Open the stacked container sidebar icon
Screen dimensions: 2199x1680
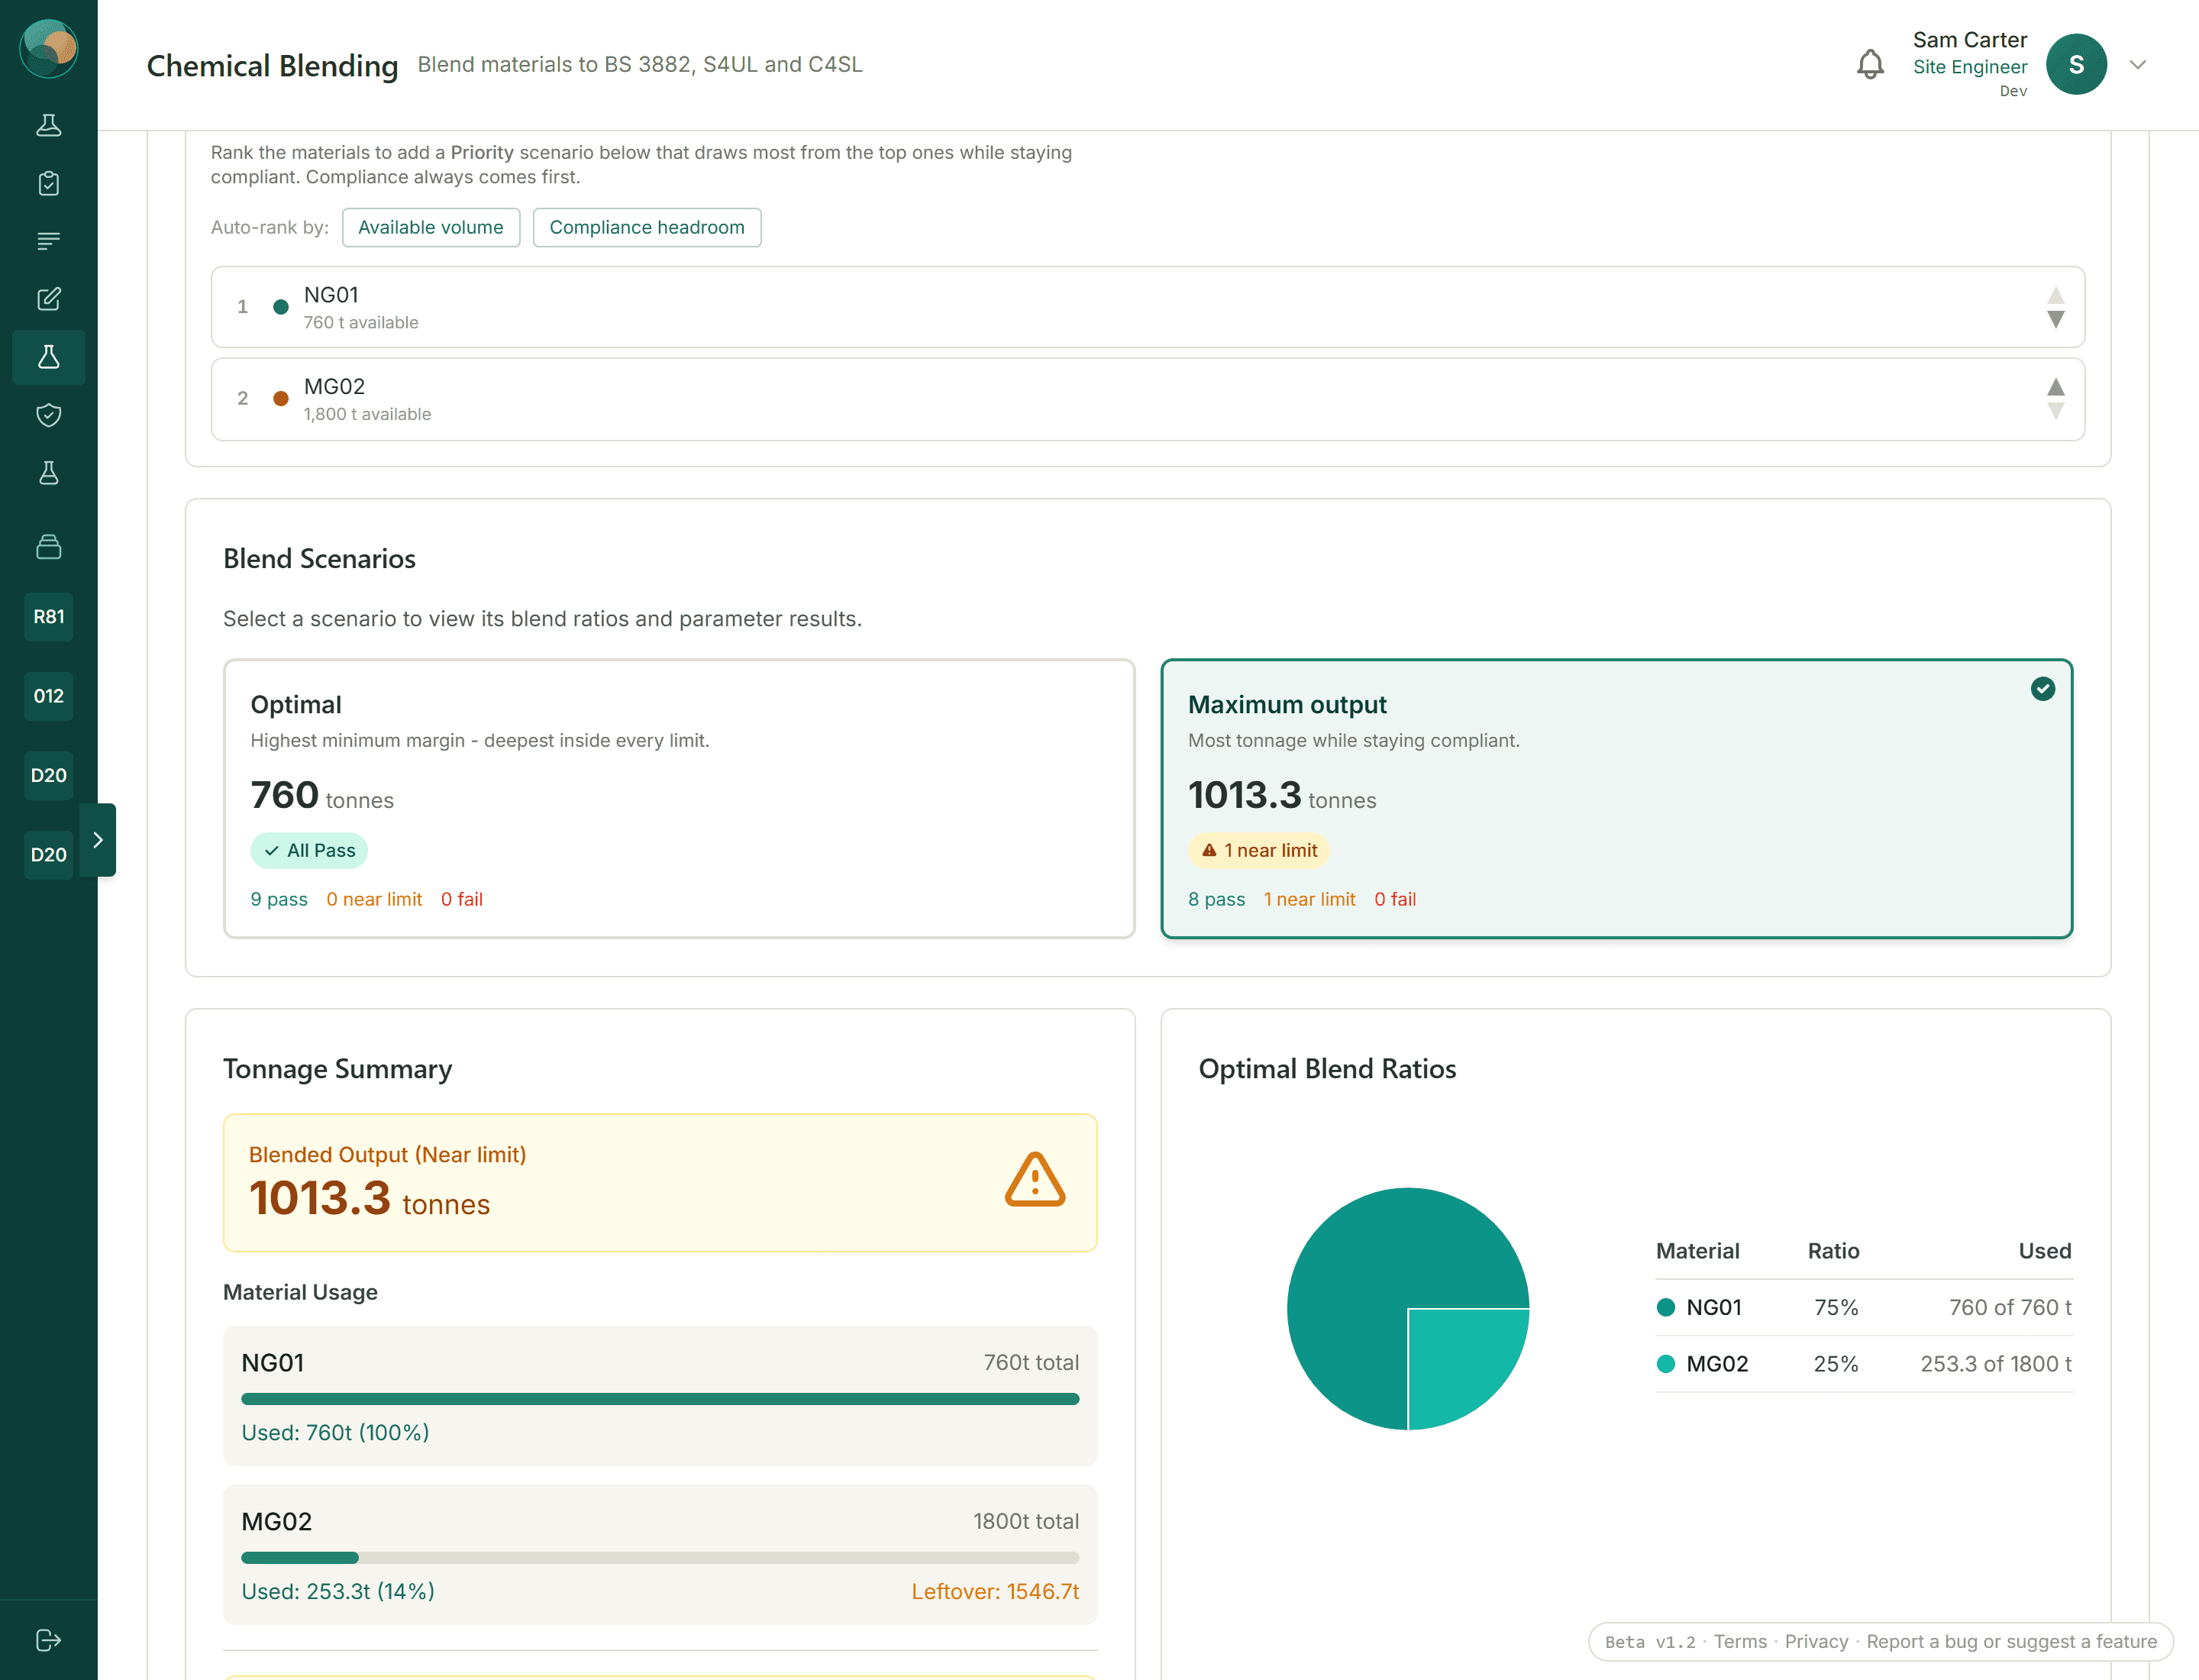(49, 547)
